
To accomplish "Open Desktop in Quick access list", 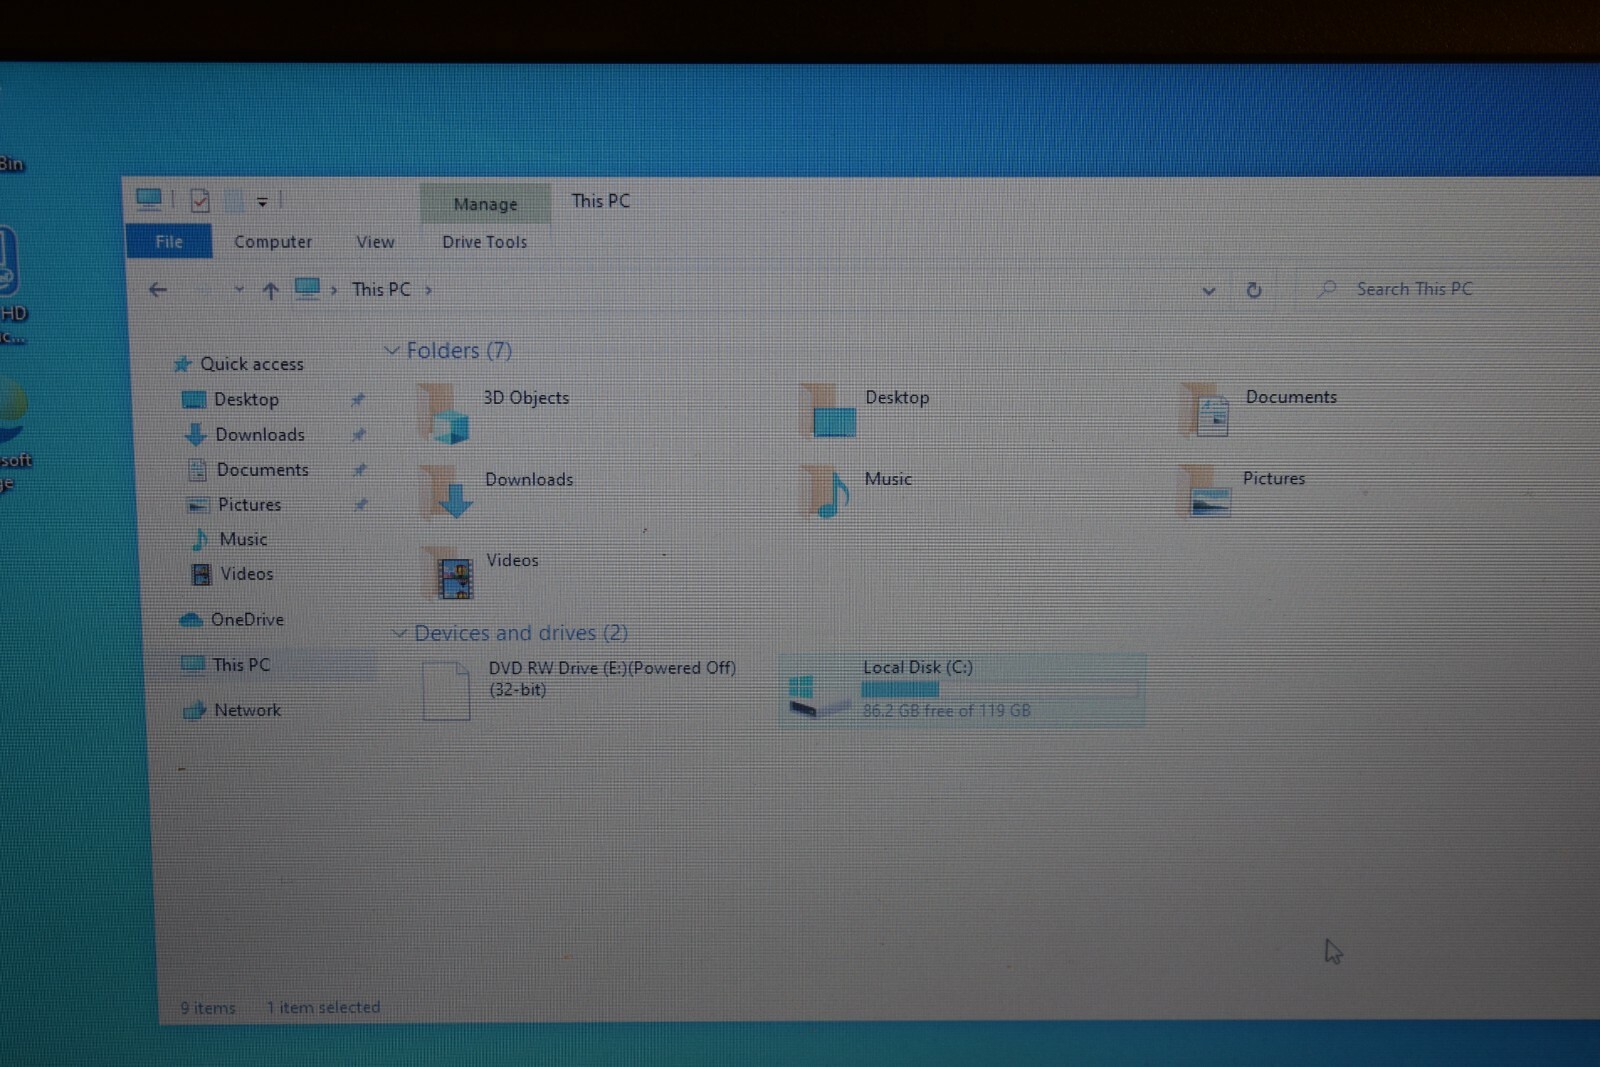I will 246,399.
